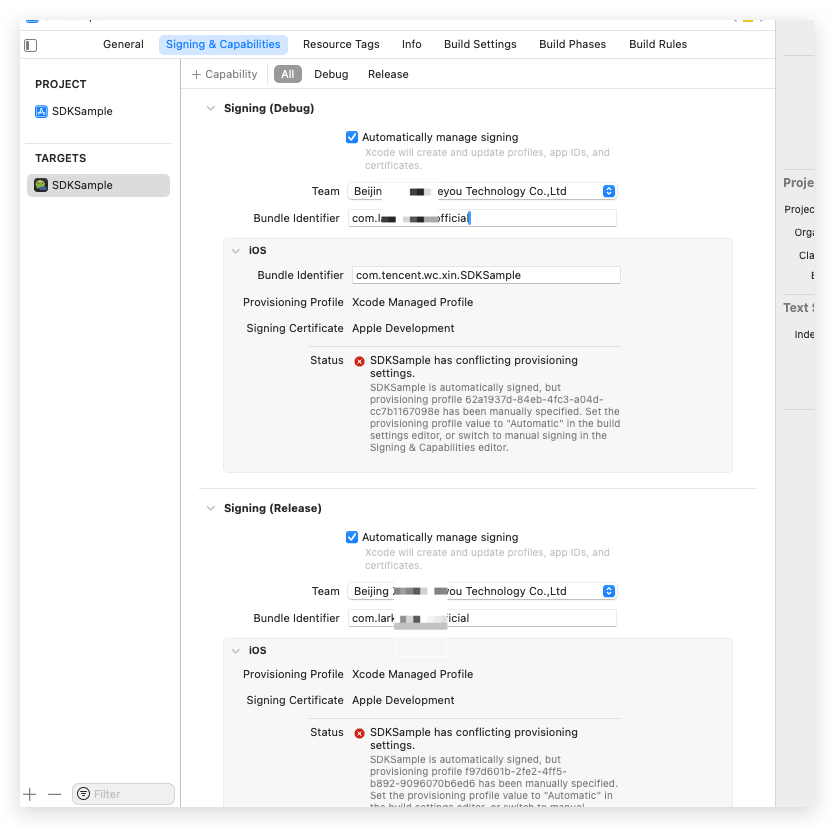The height and width of the screenshot is (827, 834).
Task: Open the Debug Team dropdown
Action: 482,191
